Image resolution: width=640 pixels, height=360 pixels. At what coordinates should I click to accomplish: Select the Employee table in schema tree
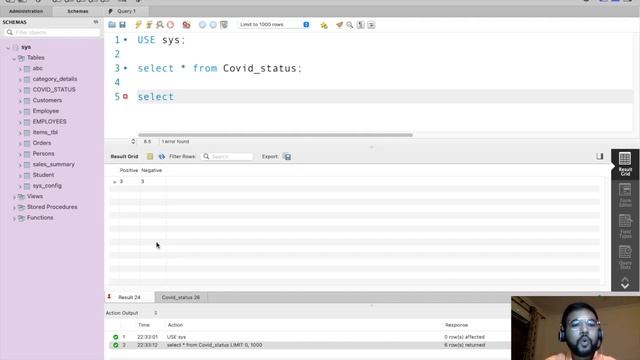click(46, 111)
